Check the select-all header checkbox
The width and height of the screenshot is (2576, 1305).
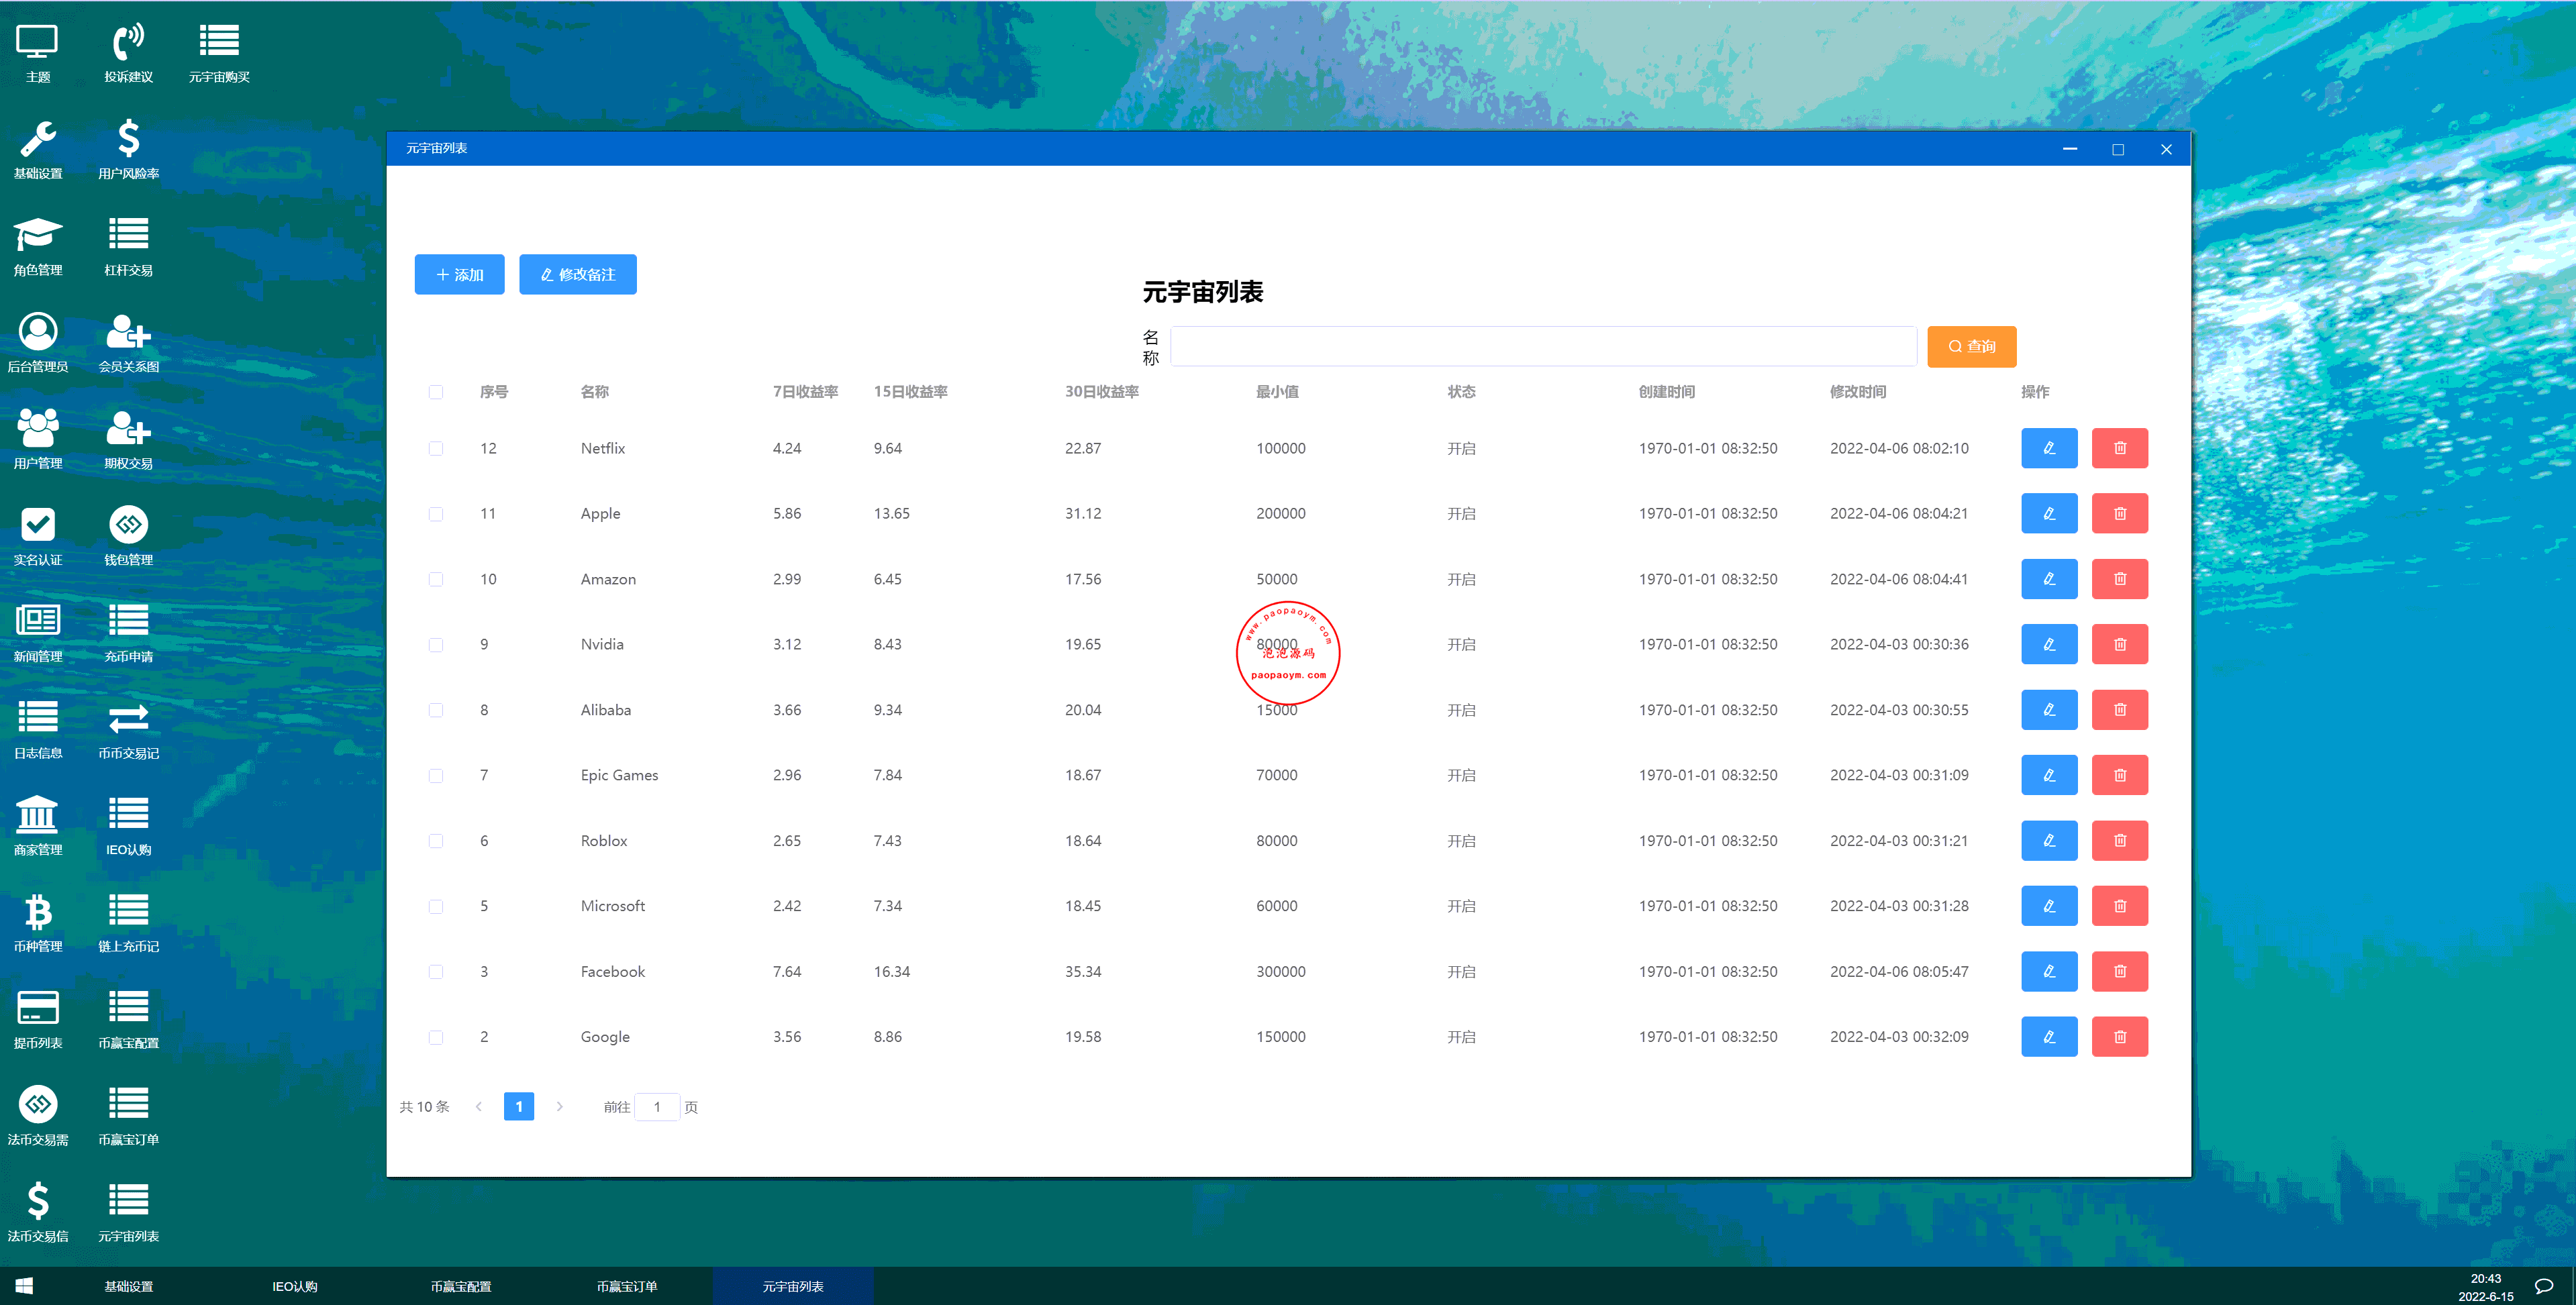(436, 392)
